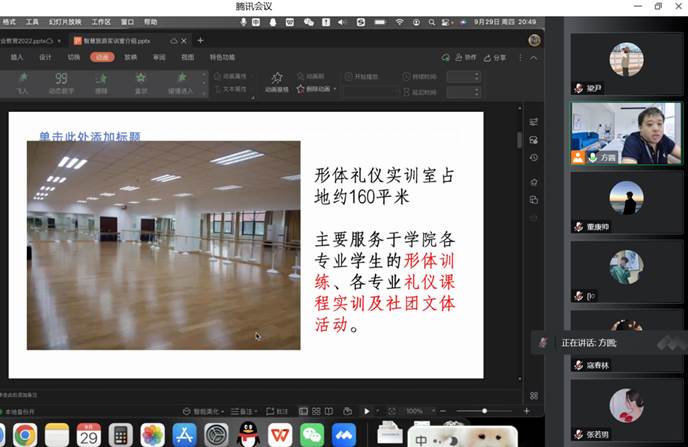Switch to the 切换 ribbon tab
The width and height of the screenshot is (688, 447).
coord(74,57)
